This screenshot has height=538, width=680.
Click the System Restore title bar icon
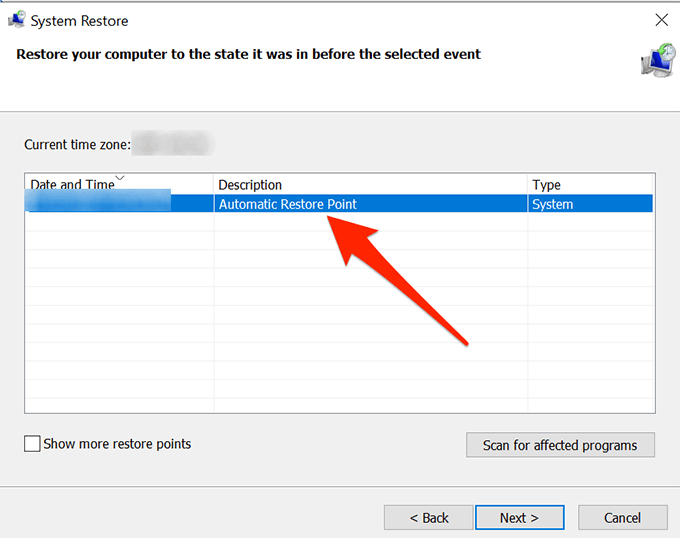[x=15, y=20]
